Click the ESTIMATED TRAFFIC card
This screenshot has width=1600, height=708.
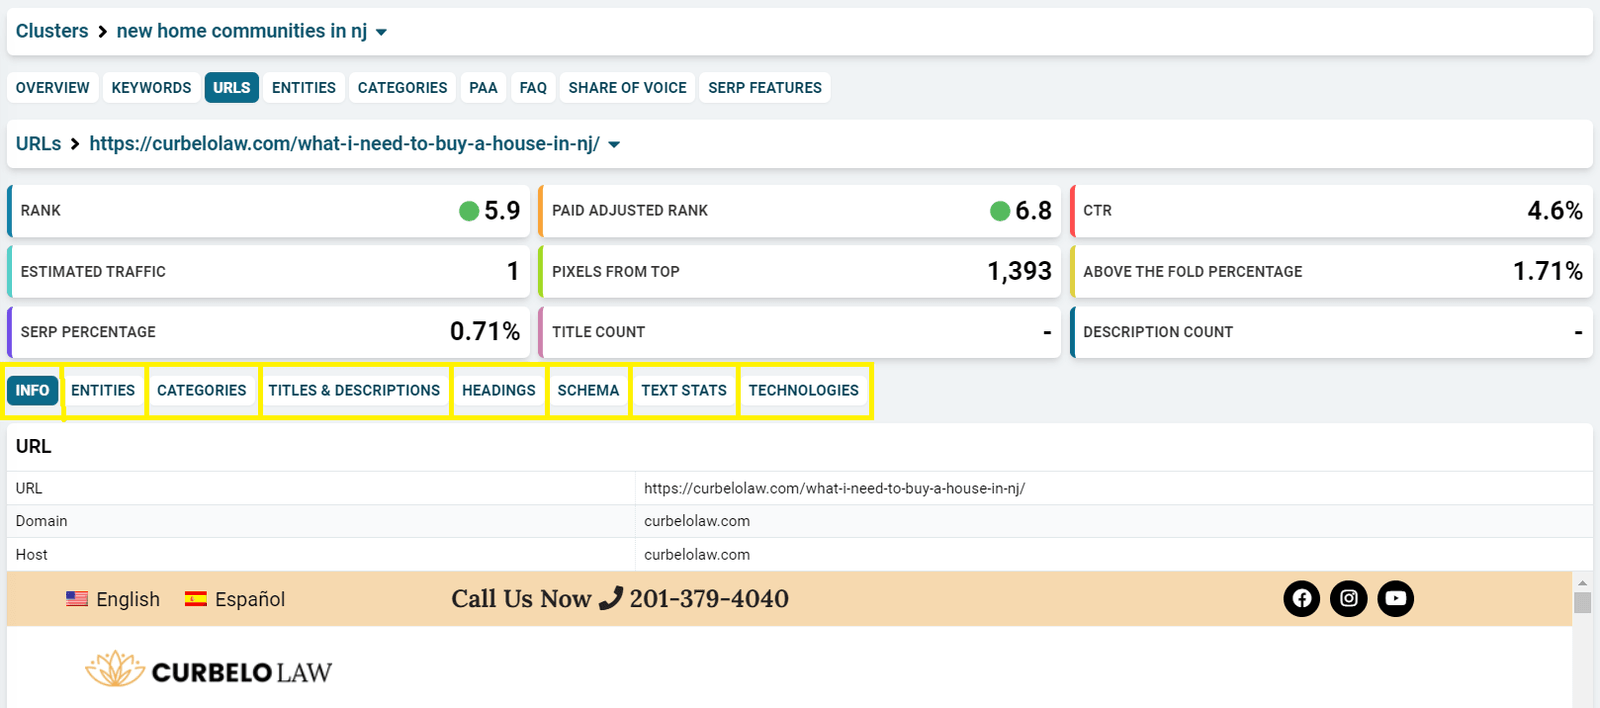coord(268,271)
